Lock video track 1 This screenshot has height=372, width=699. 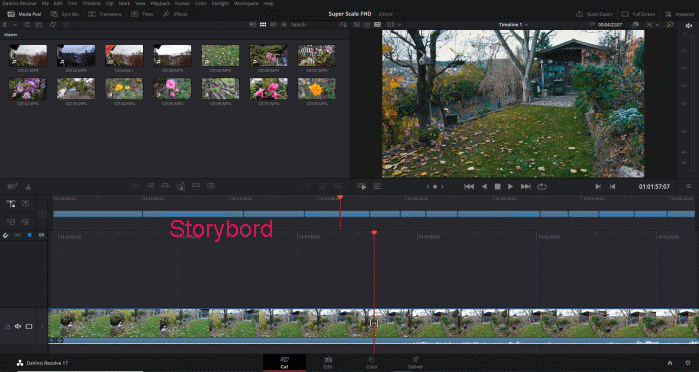[7, 327]
